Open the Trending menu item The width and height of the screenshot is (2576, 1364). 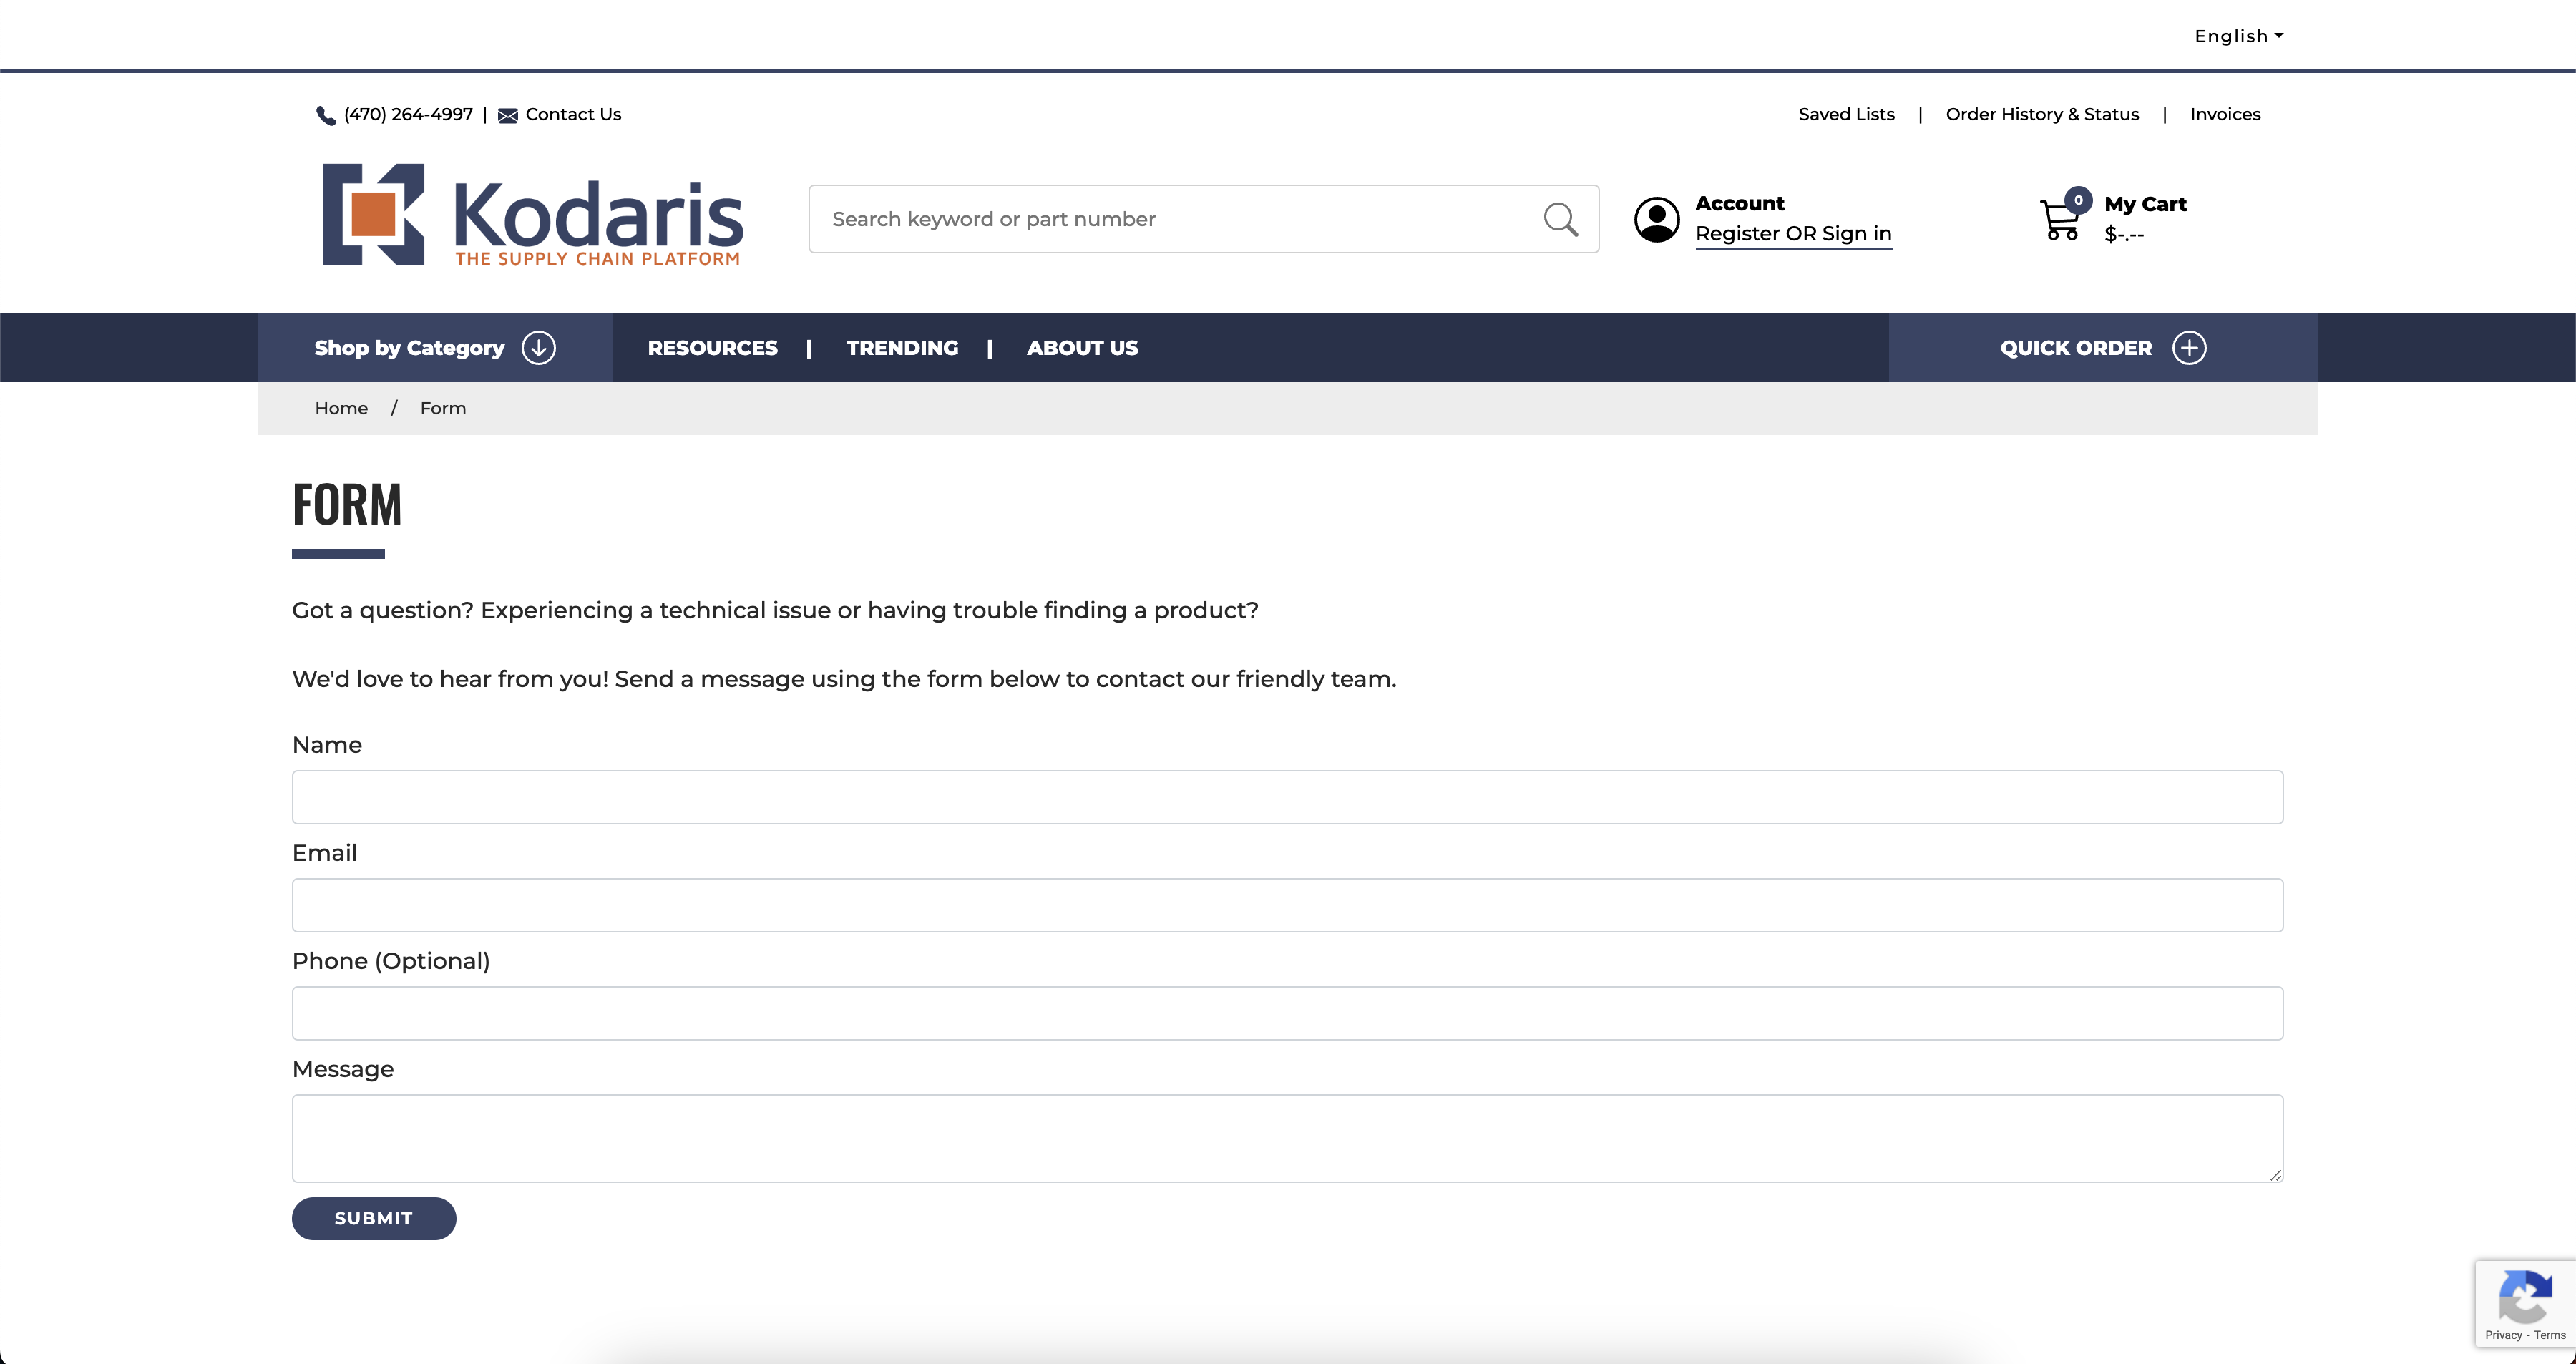(902, 348)
